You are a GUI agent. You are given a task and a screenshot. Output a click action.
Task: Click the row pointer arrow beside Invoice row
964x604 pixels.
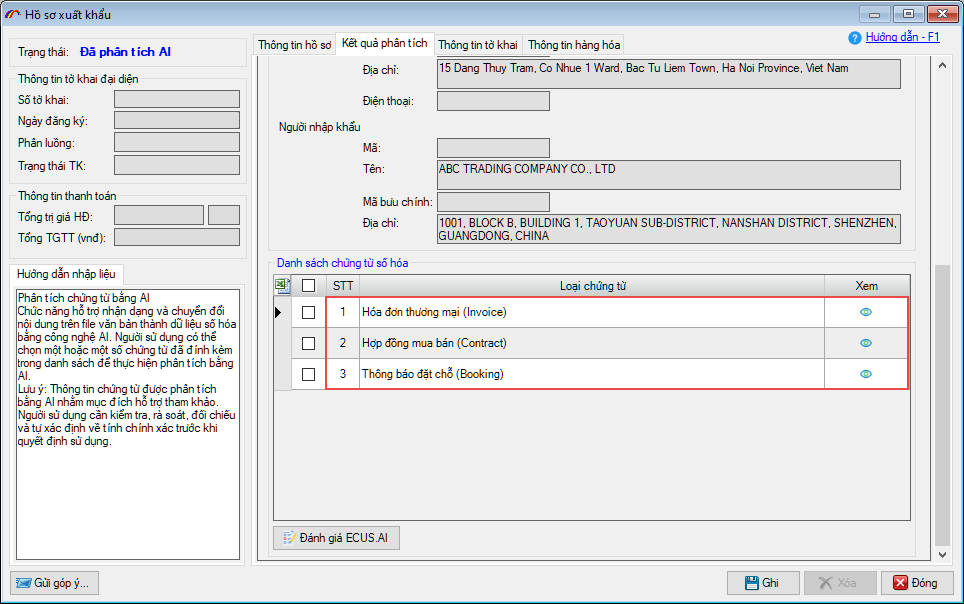(x=280, y=313)
